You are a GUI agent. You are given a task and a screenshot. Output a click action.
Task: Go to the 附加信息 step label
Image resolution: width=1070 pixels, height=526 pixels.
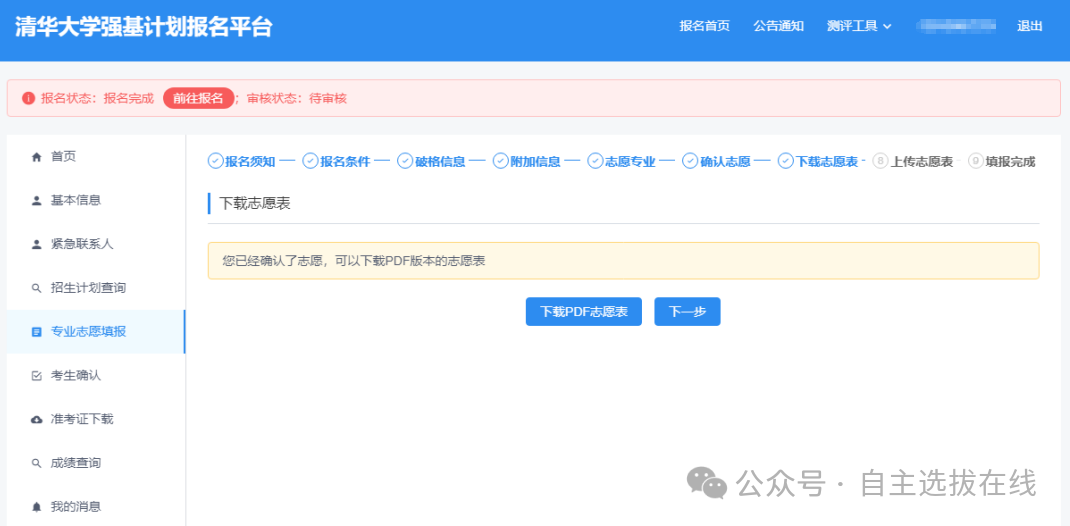pyautogui.click(x=536, y=162)
